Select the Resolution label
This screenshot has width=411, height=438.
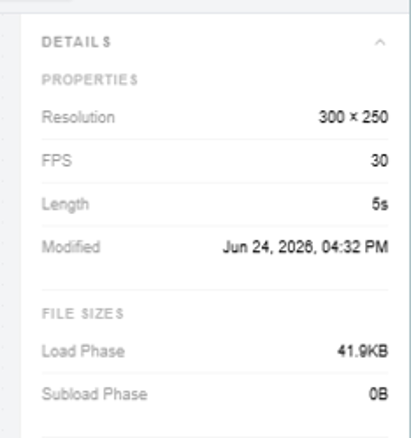pos(78,117)
